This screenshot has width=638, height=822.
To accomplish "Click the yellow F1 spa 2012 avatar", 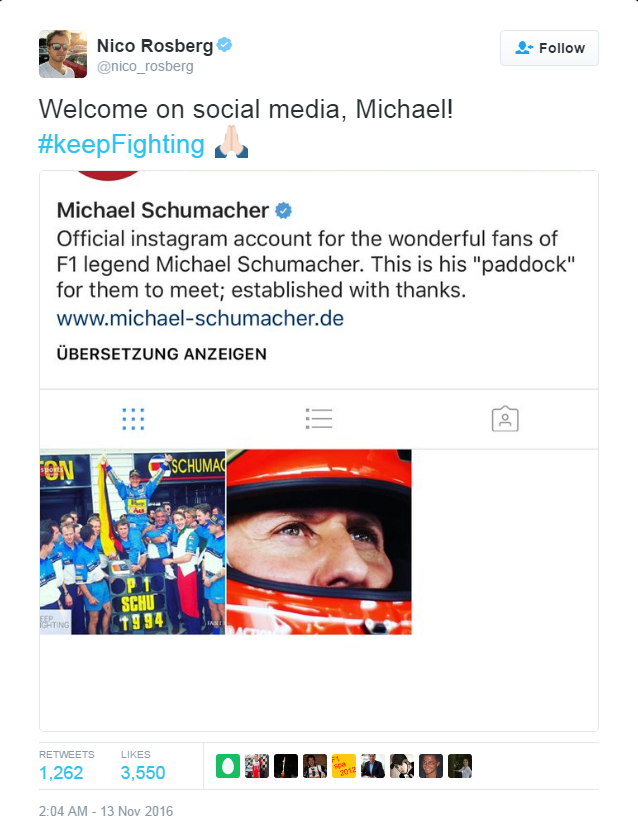I will (x=344, y=766).
